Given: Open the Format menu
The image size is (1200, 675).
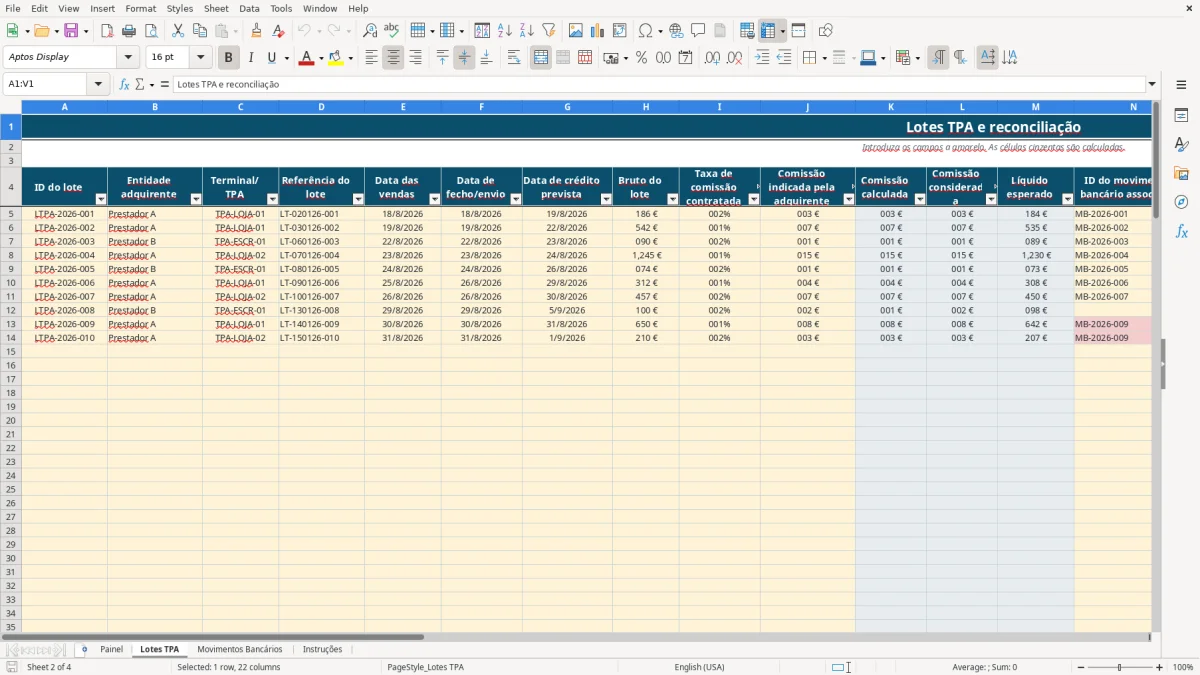Looking at the screenshot, I should click(140, 8).
